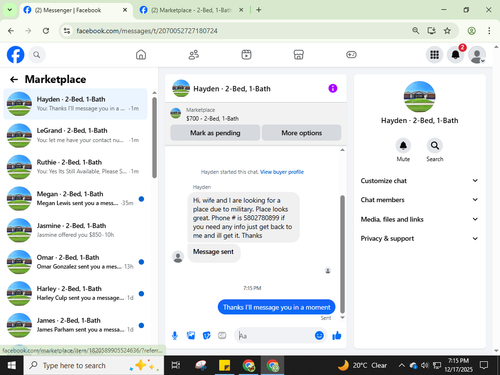
Task: Expand Media, files and links section
Action: pyautogui.click(x=419, y=219)
